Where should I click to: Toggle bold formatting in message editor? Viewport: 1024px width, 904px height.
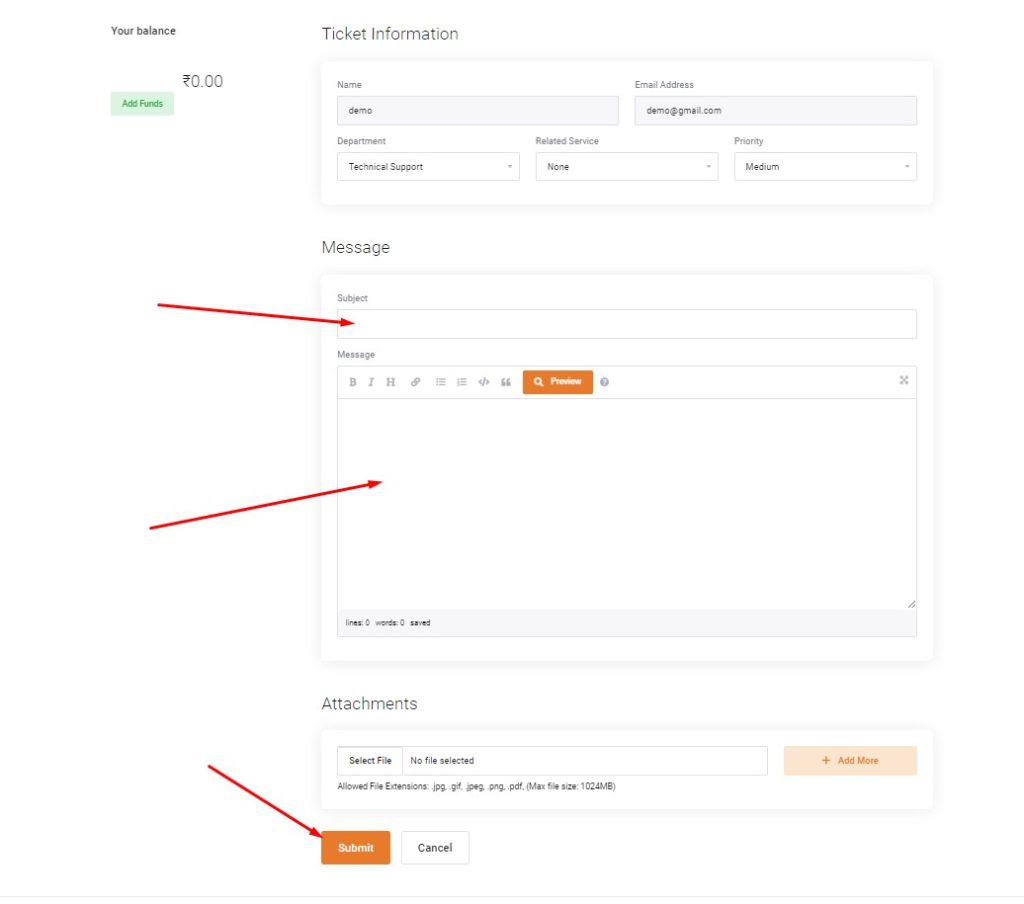352,382
